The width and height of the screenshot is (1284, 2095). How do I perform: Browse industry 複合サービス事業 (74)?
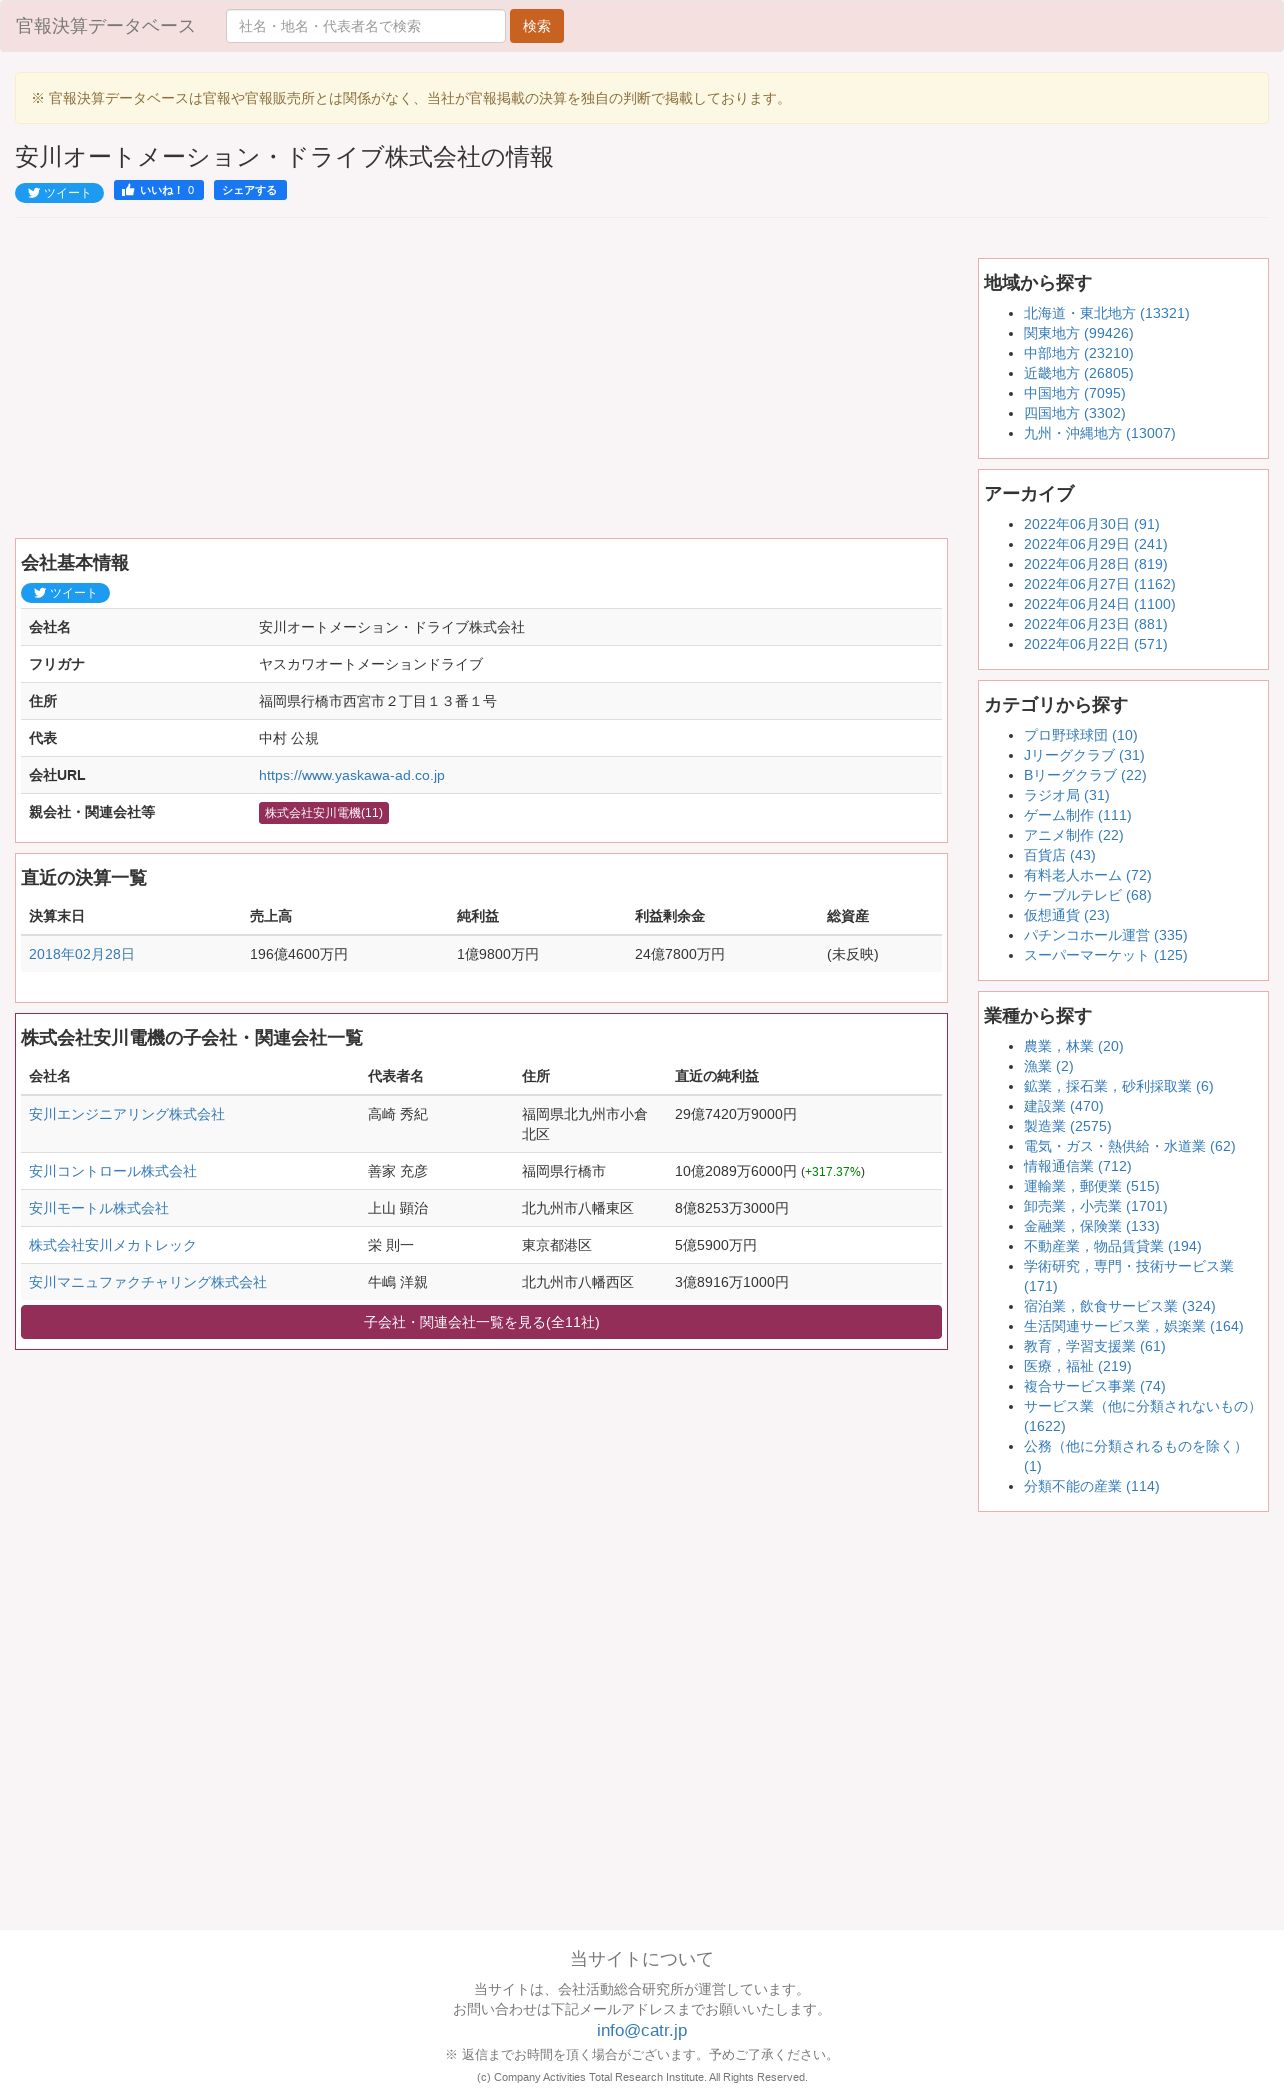(1095, 1386)
